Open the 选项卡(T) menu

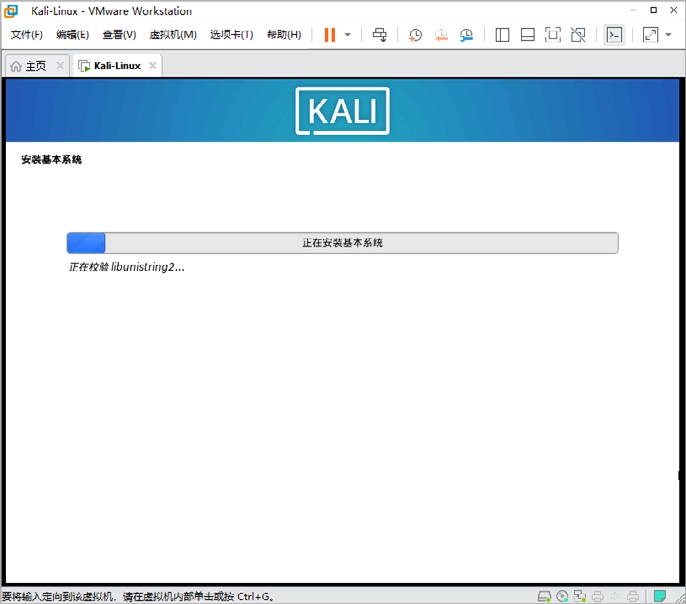[x=231, y=35]
